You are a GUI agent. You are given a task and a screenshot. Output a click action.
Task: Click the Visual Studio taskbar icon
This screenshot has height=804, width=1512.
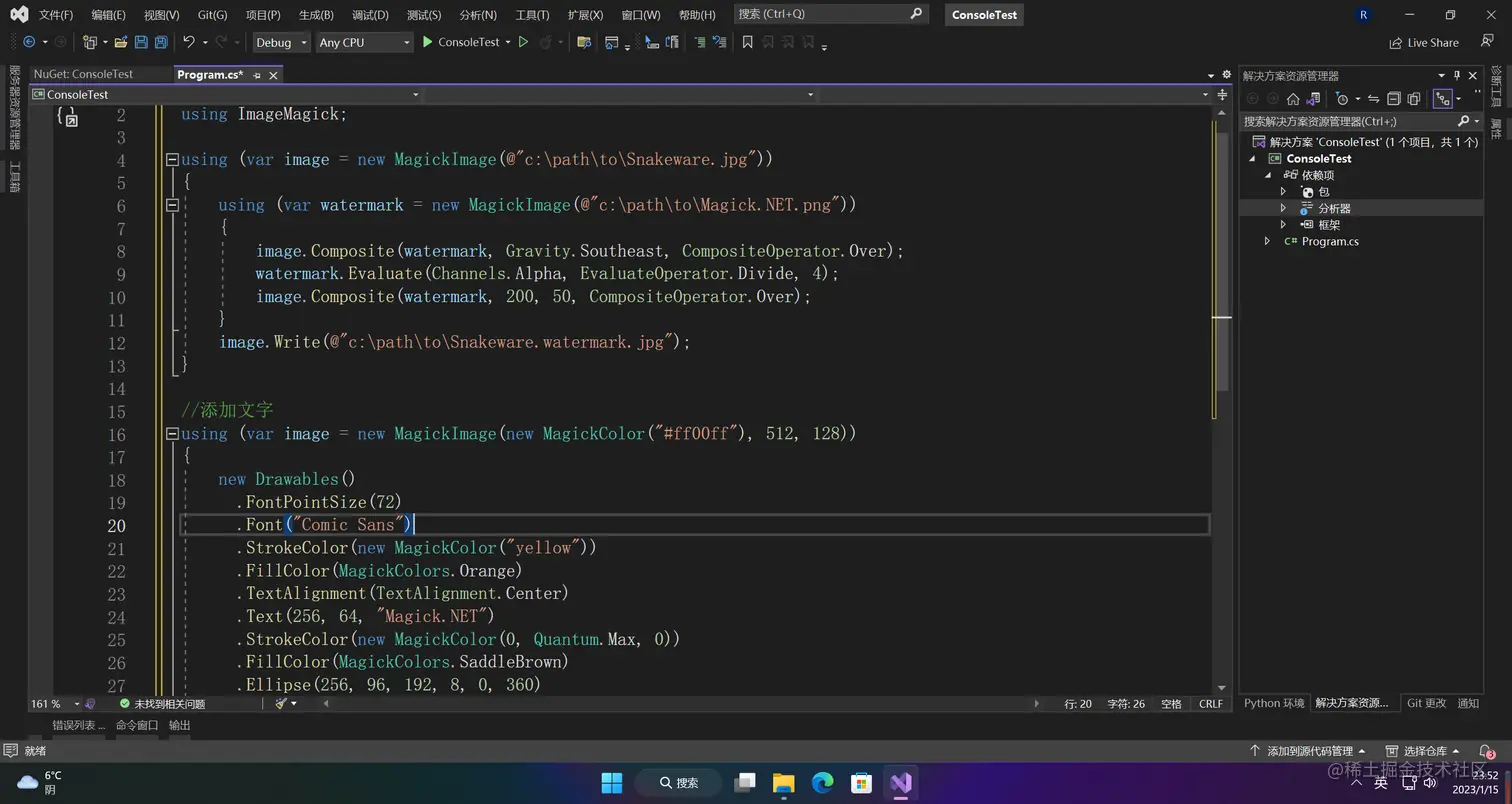point(901,782)
